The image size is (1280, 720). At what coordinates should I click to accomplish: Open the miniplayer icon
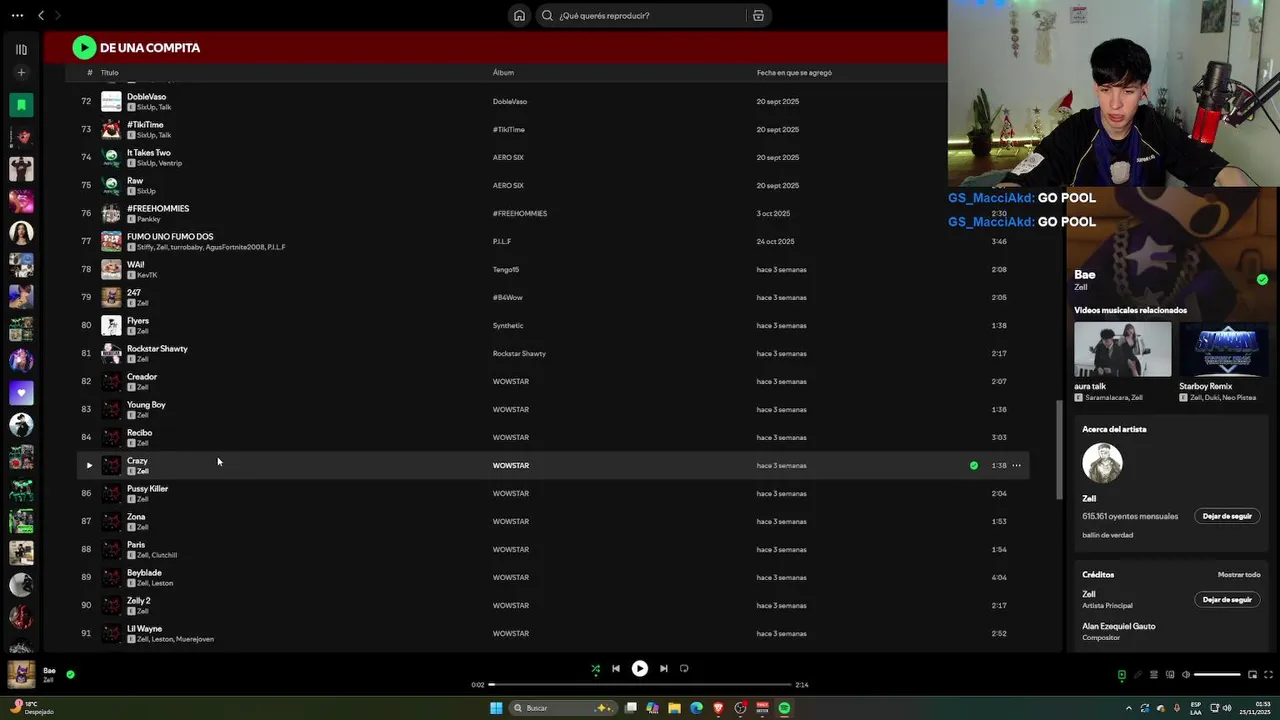tap(1253, 675)
